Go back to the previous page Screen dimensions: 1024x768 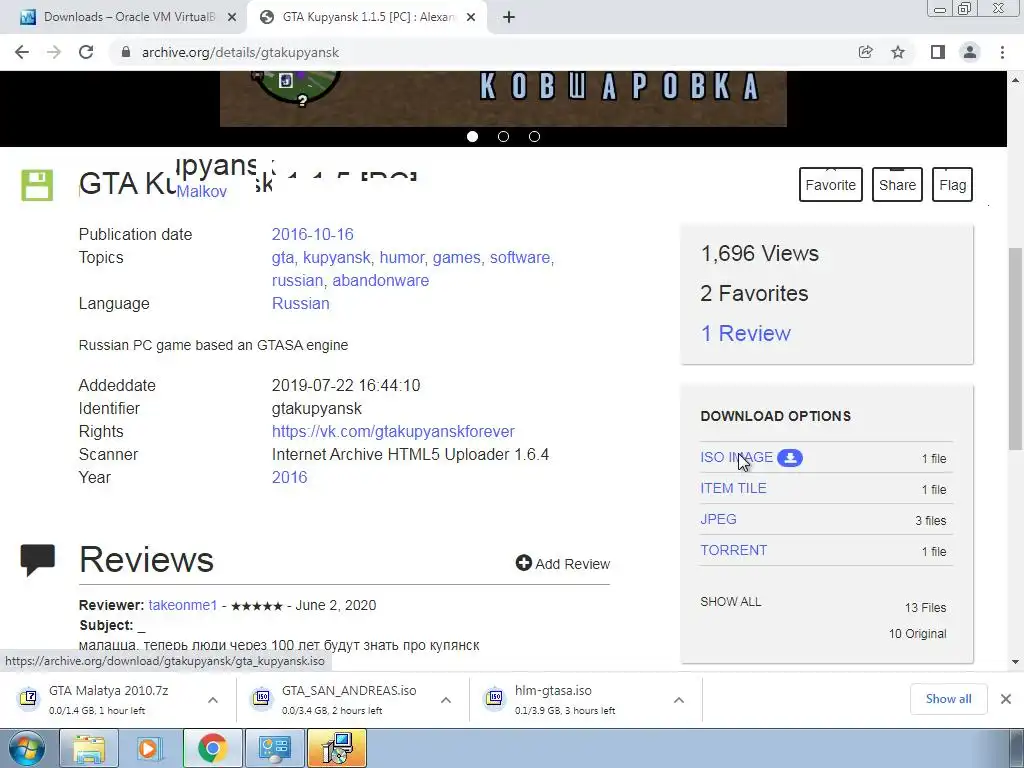coord(22,52)
